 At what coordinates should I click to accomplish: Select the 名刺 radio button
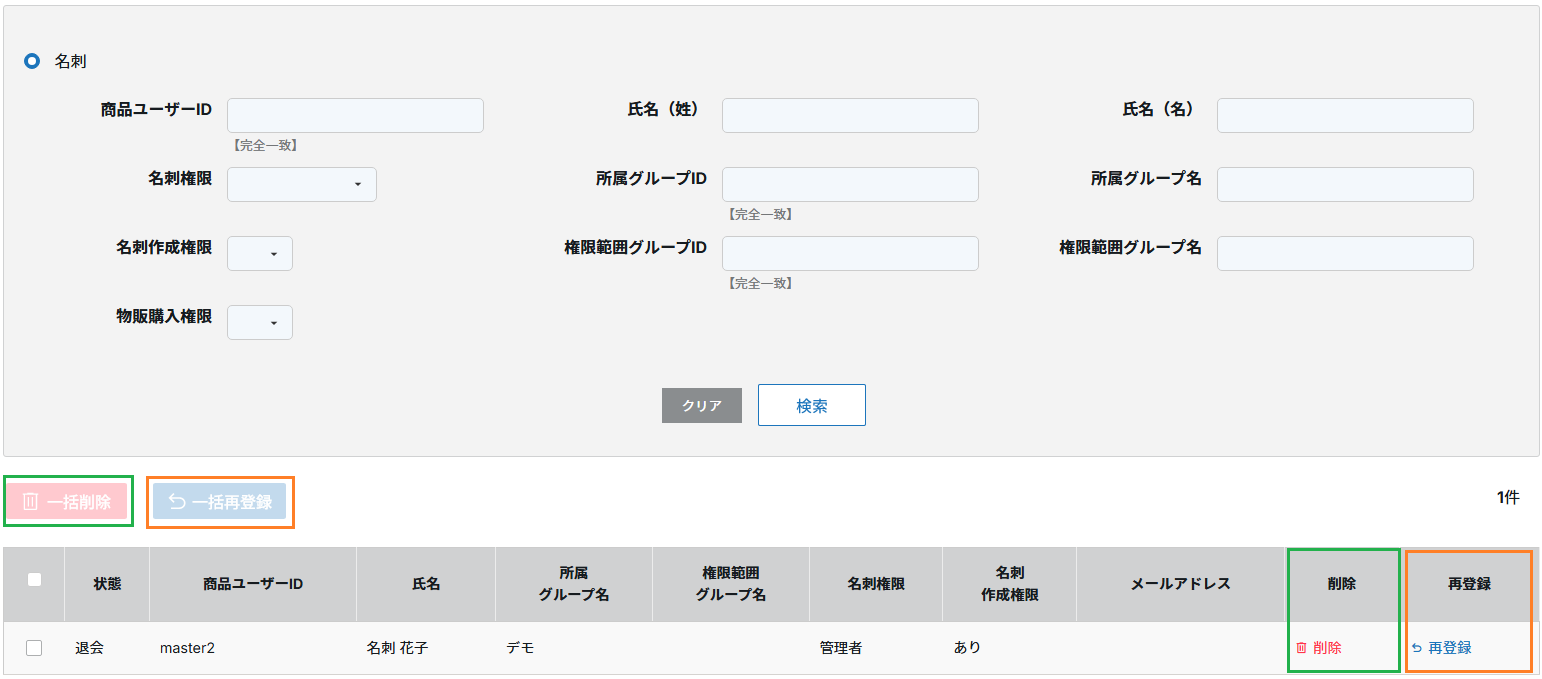pos(32,61)
